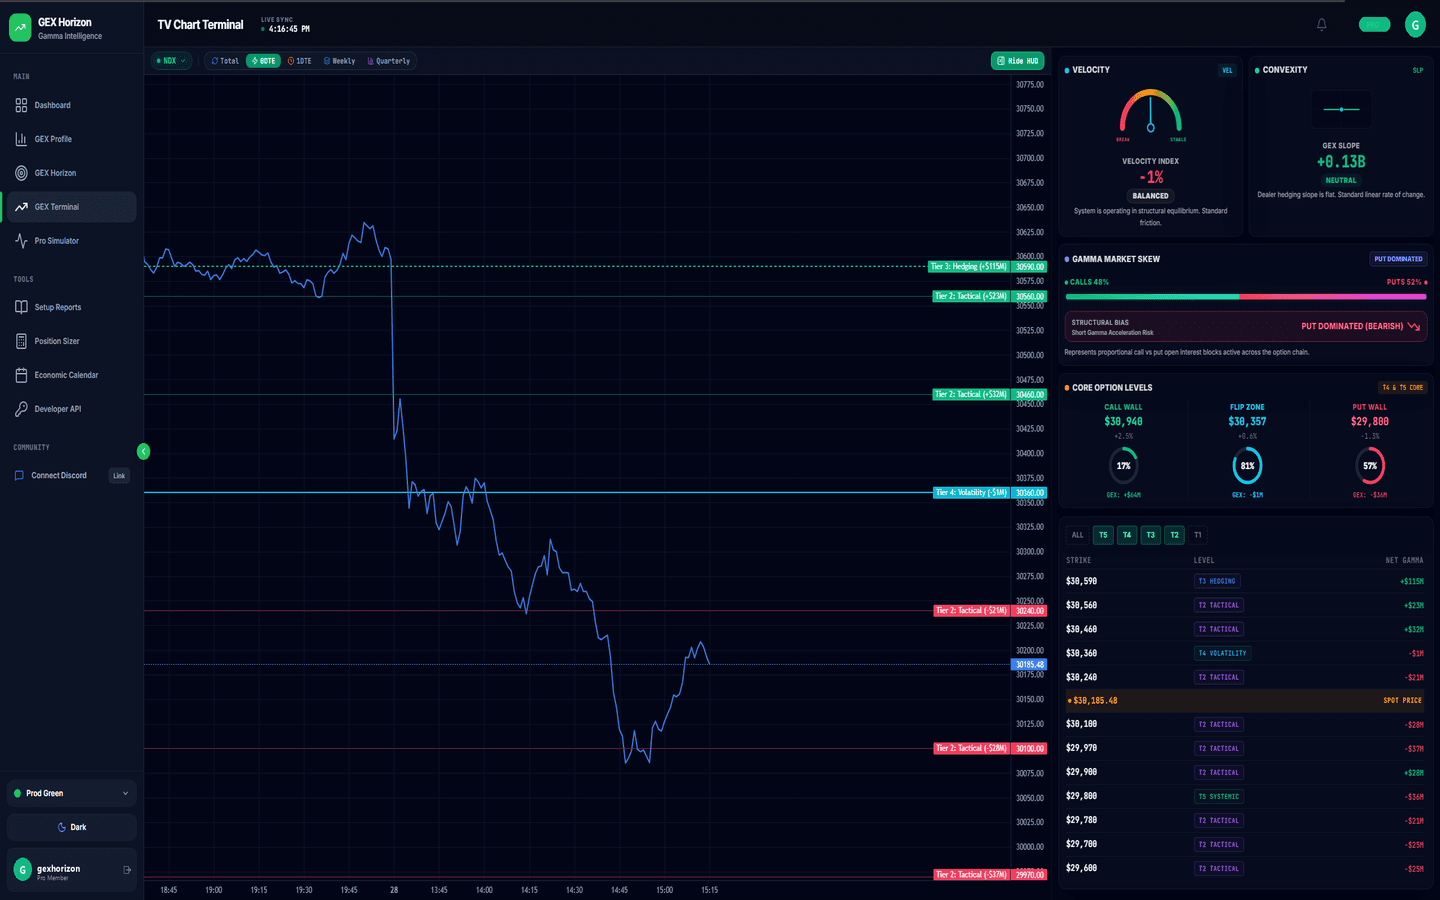Click the $30,590 strike row
The width and height of the screenshot is (1440, 900).
[x=1245, y=581]
